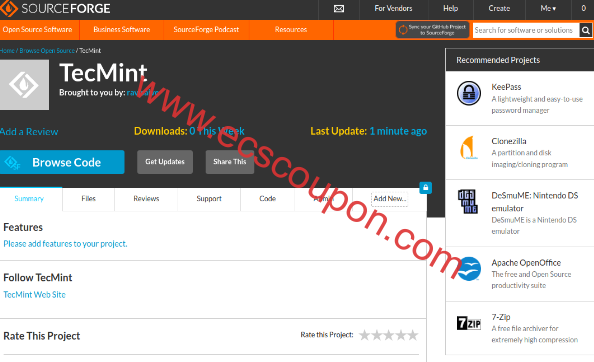Click the search magnifier button

[585, 30]
